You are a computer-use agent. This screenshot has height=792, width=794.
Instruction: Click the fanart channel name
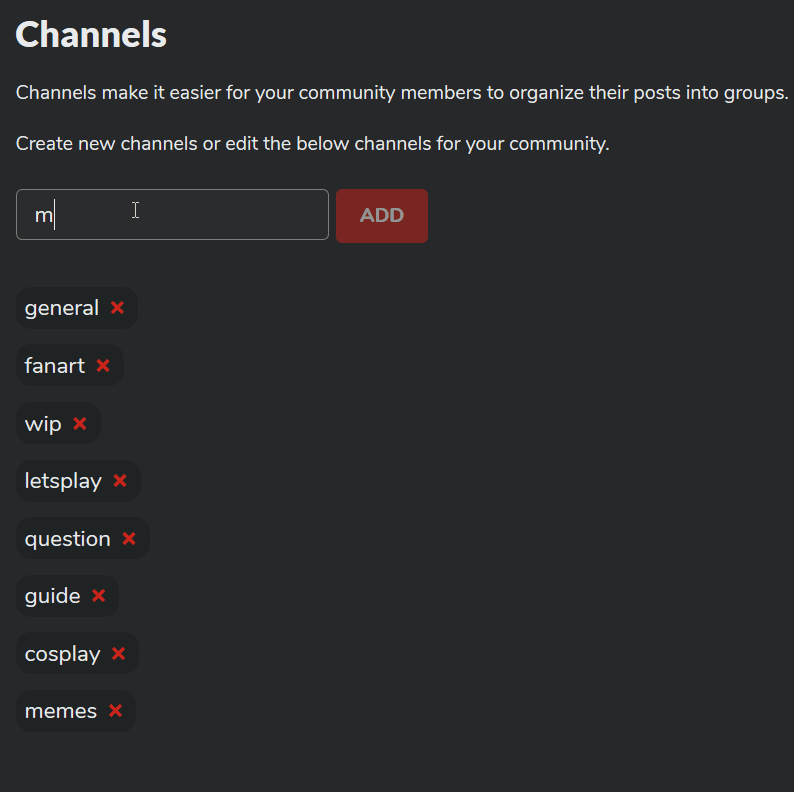pos(55,366)
